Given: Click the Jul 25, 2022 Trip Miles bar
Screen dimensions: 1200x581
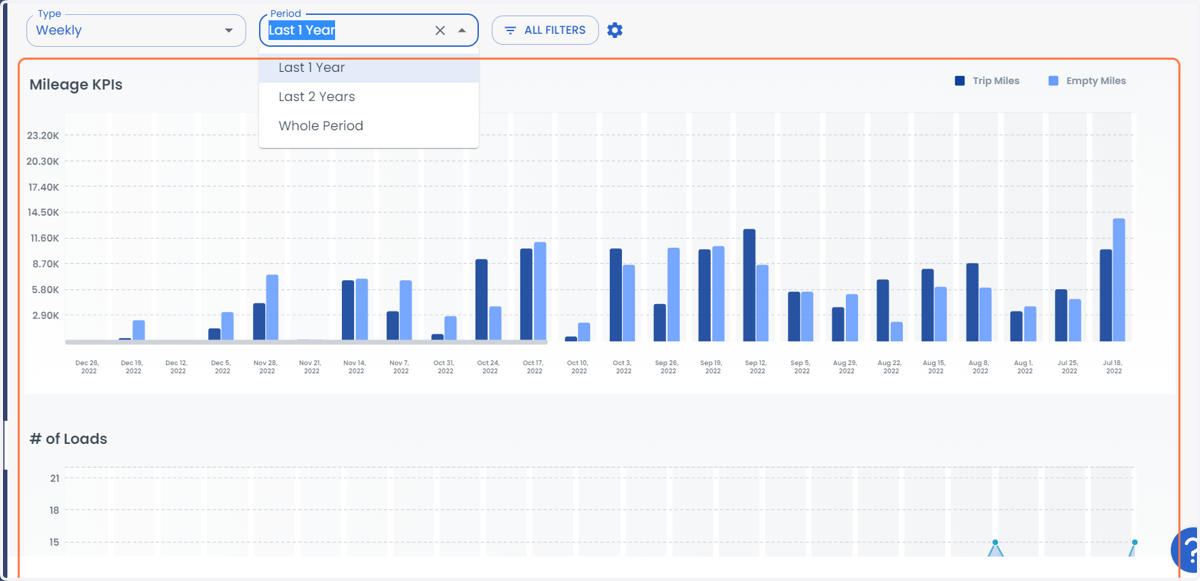Looking at the screenshot, I should point(1061,315).
